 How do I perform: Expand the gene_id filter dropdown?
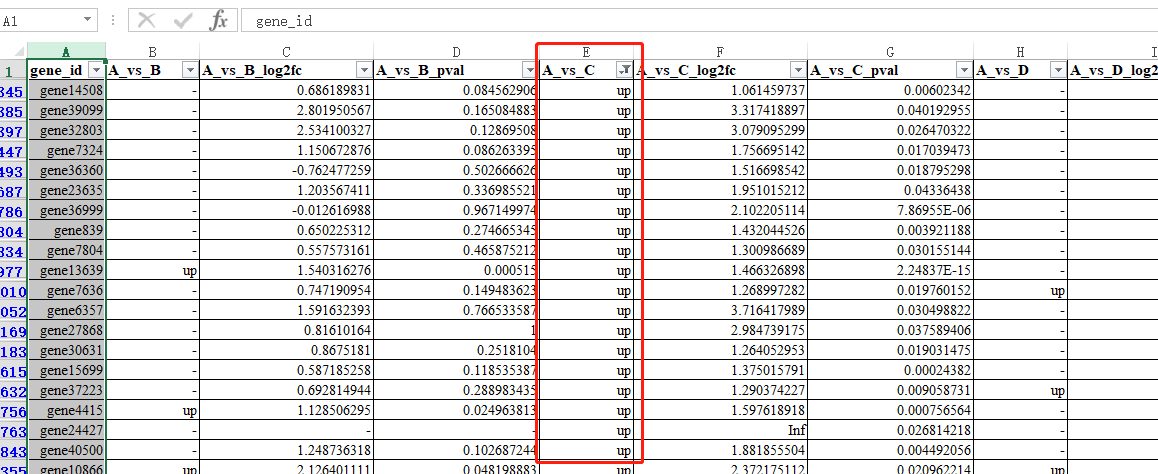96,70
